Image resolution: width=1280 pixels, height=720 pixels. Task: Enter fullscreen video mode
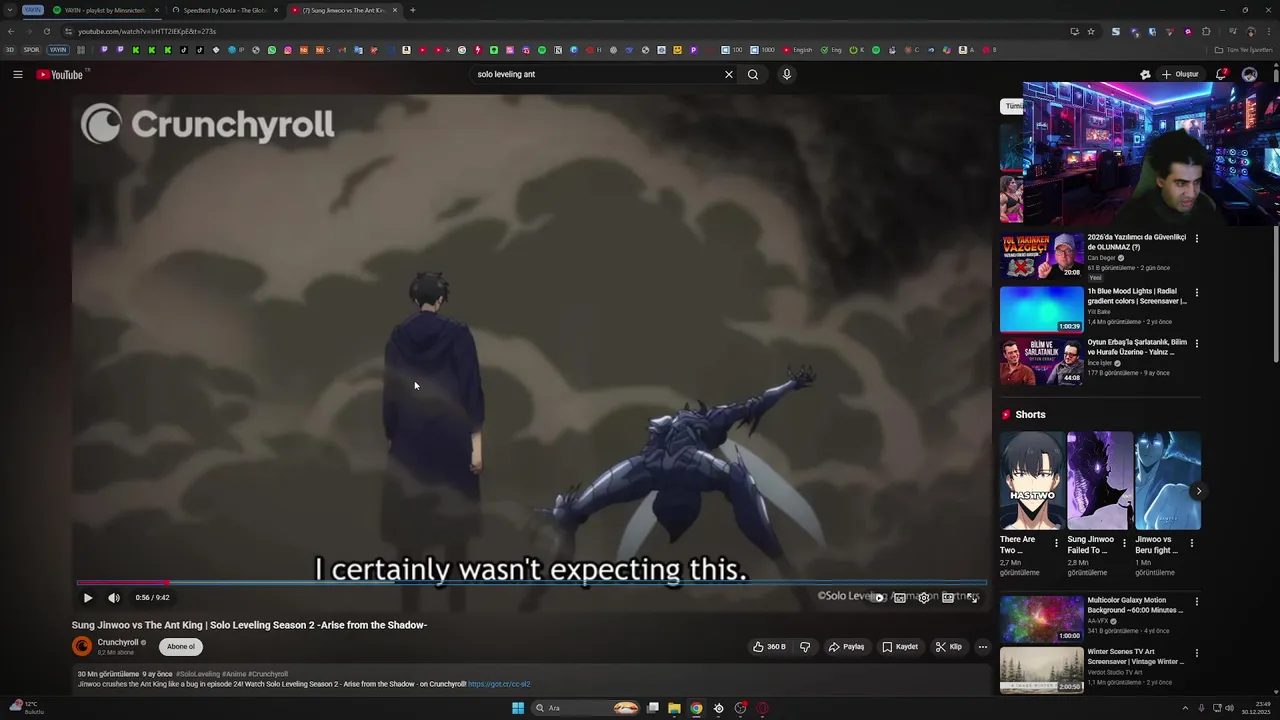click(973, 598)
